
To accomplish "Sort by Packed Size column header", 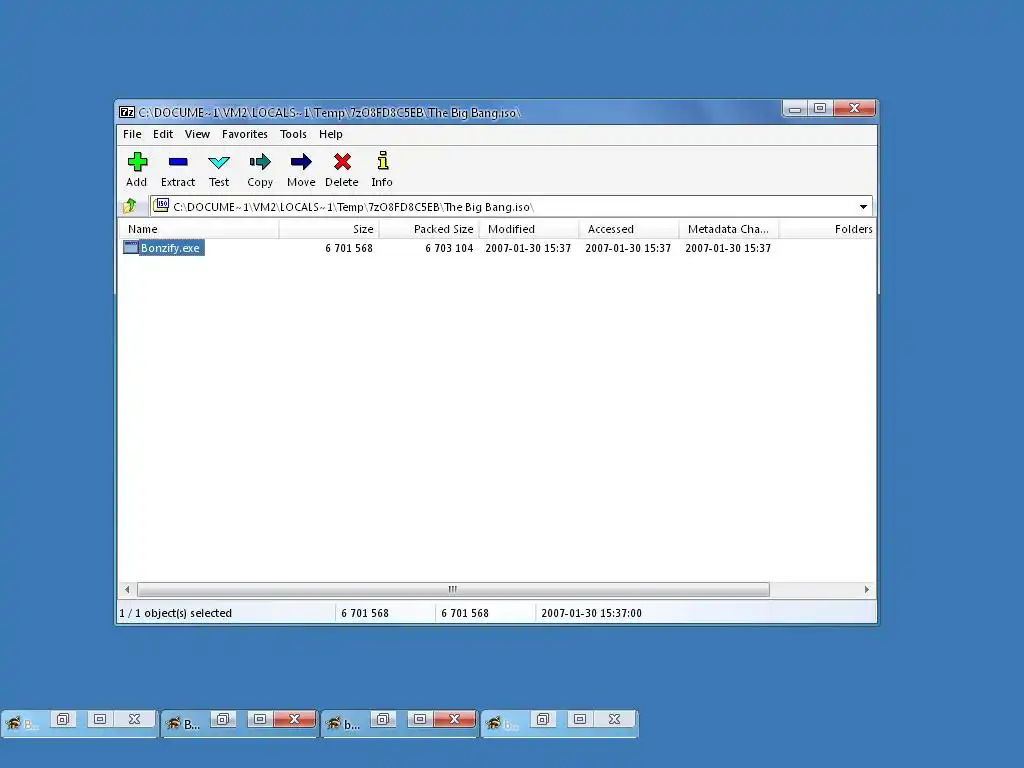I will coord(429,229).
